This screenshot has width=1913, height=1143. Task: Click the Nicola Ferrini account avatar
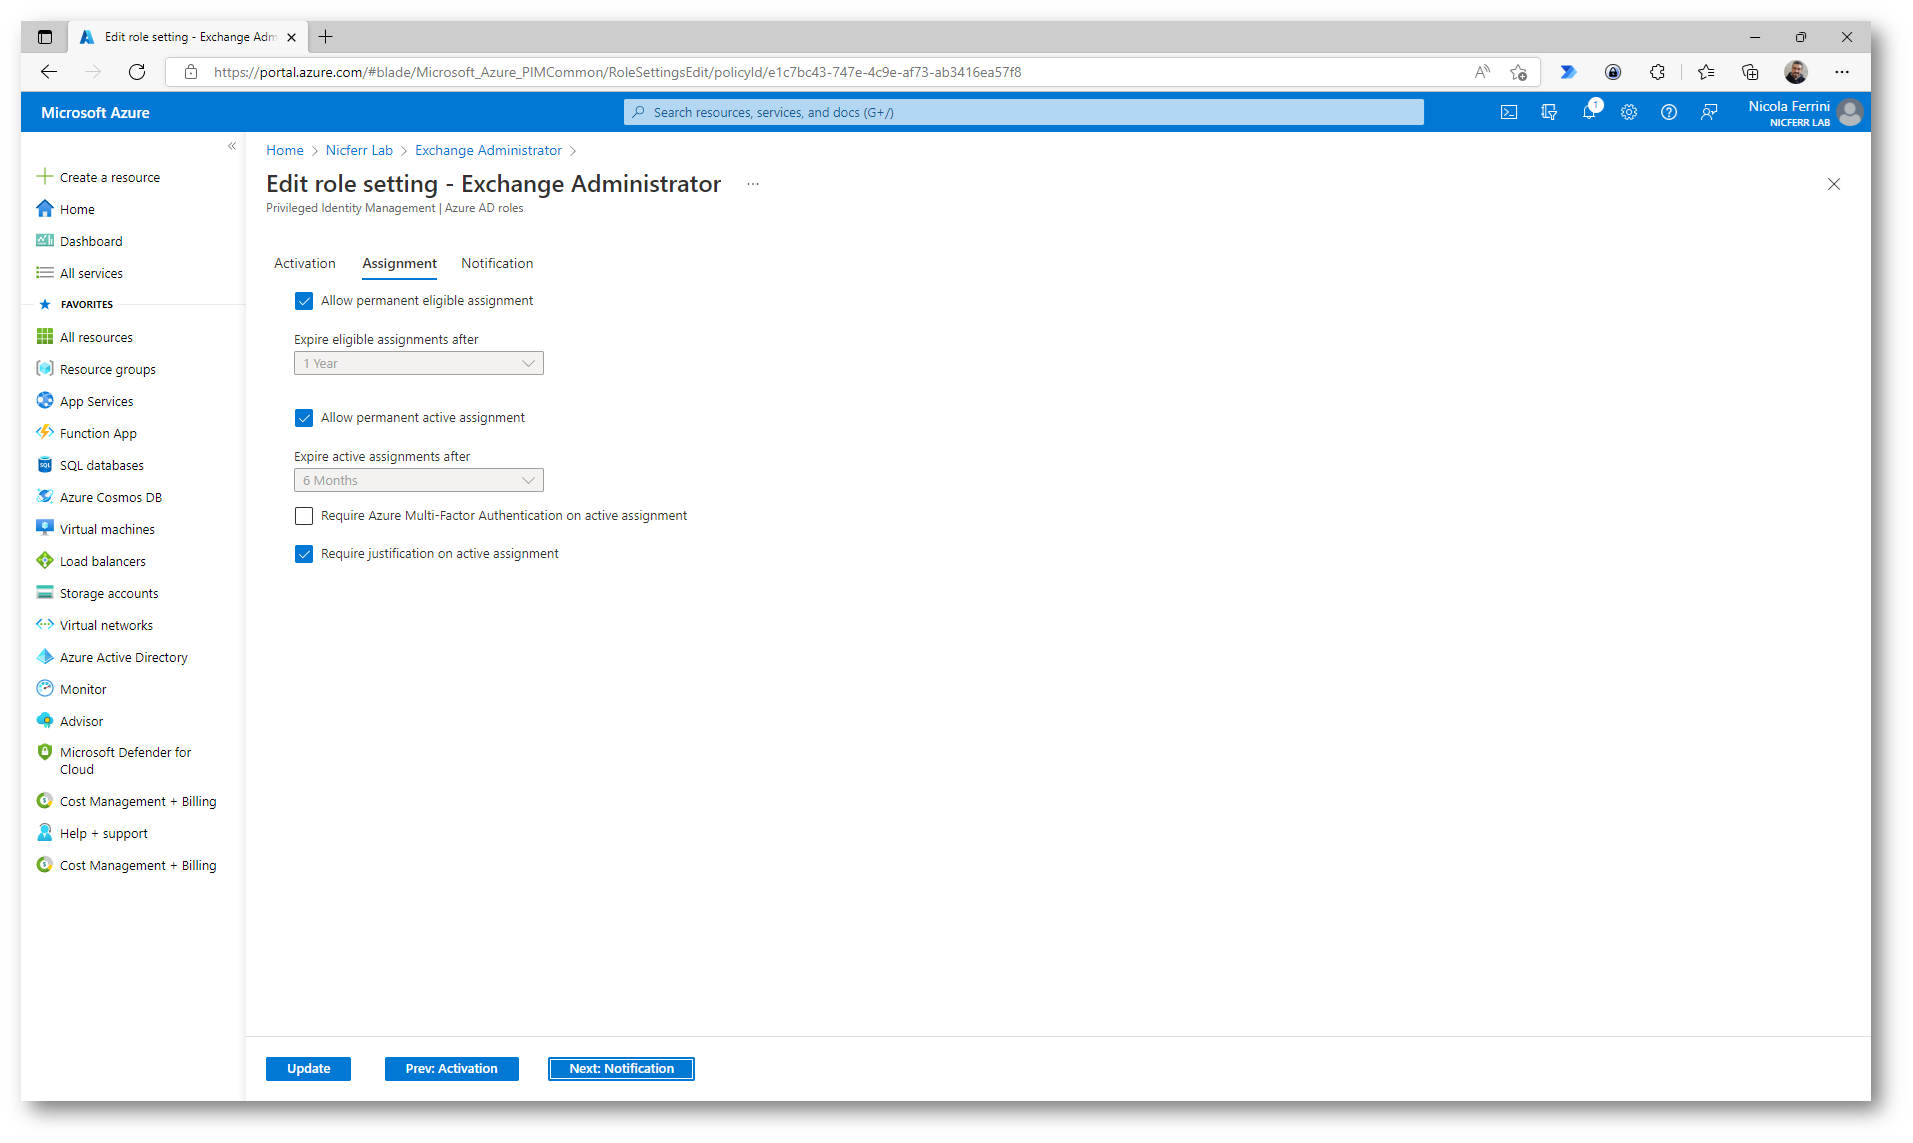[1850, 112]
